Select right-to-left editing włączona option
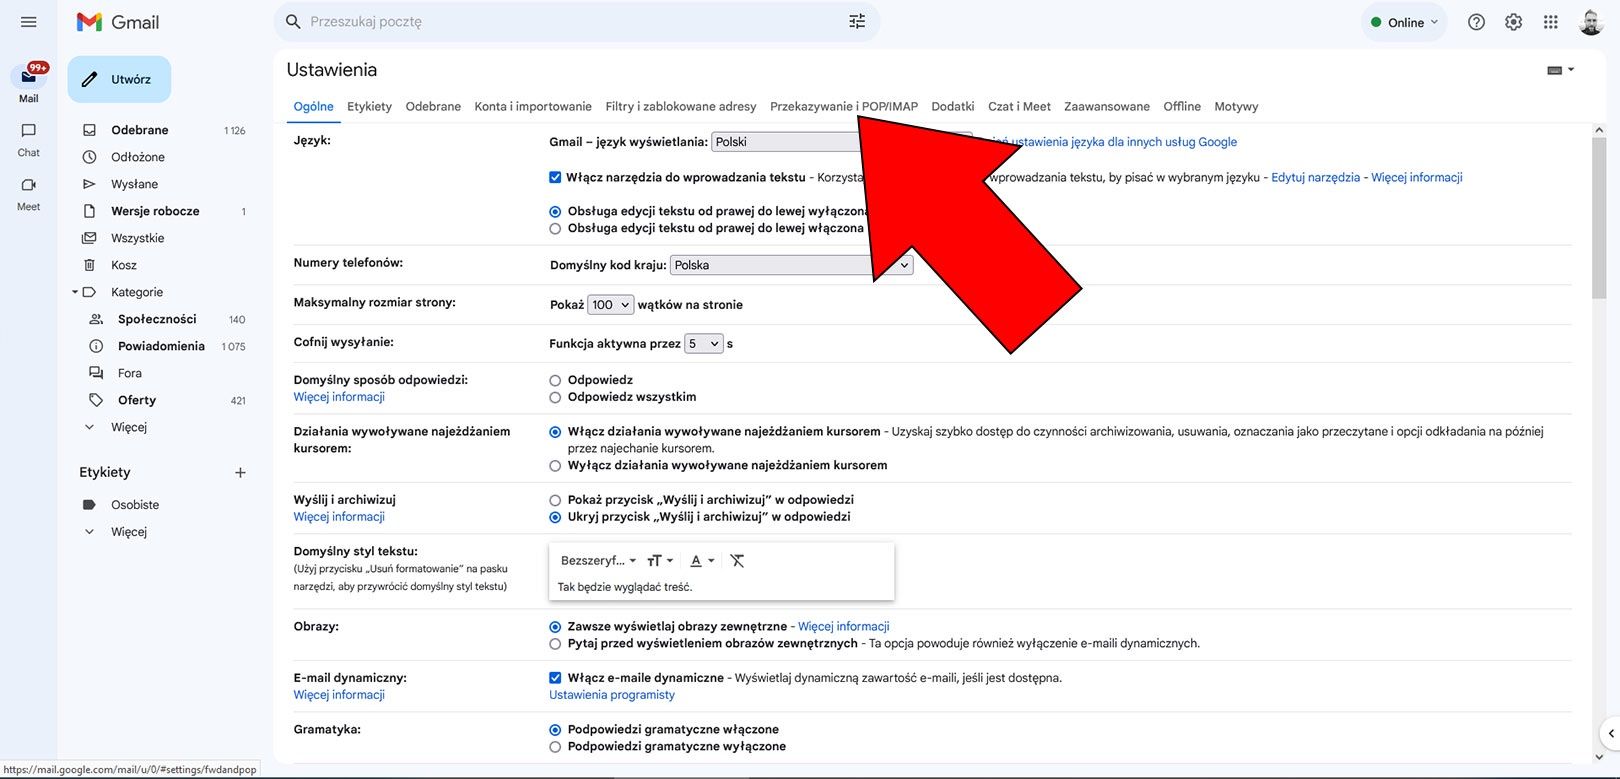The height and width of the screenshot is (779, 1620). [555, 229]
